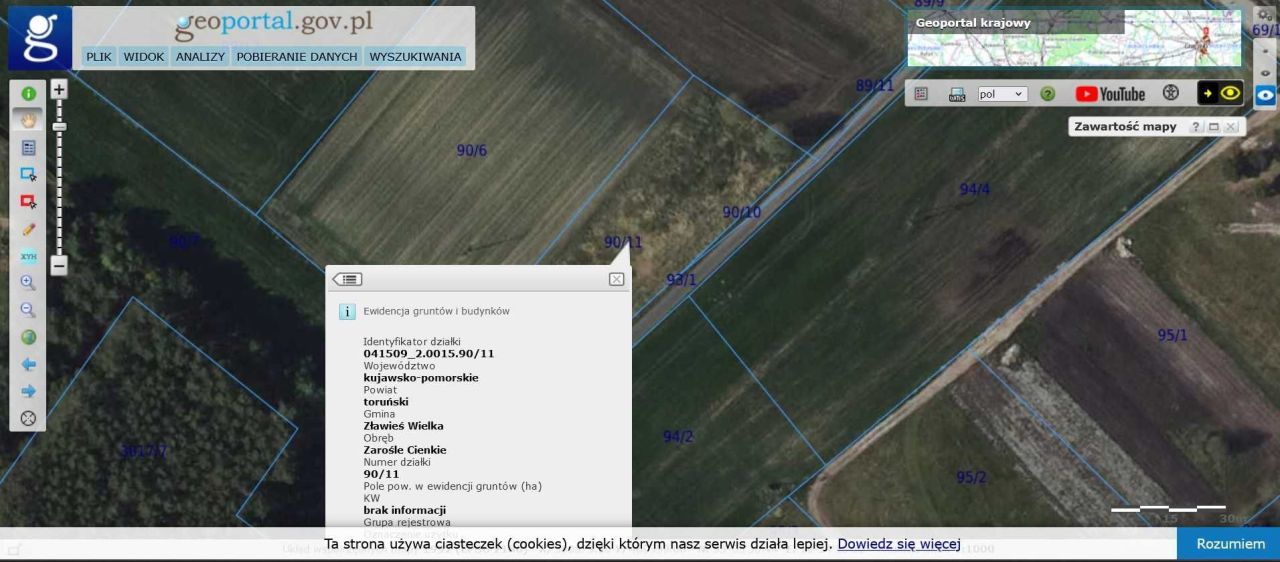1280x562 pixels.
Task: Open the YouTube channel link
Action: click(1110, 94)
